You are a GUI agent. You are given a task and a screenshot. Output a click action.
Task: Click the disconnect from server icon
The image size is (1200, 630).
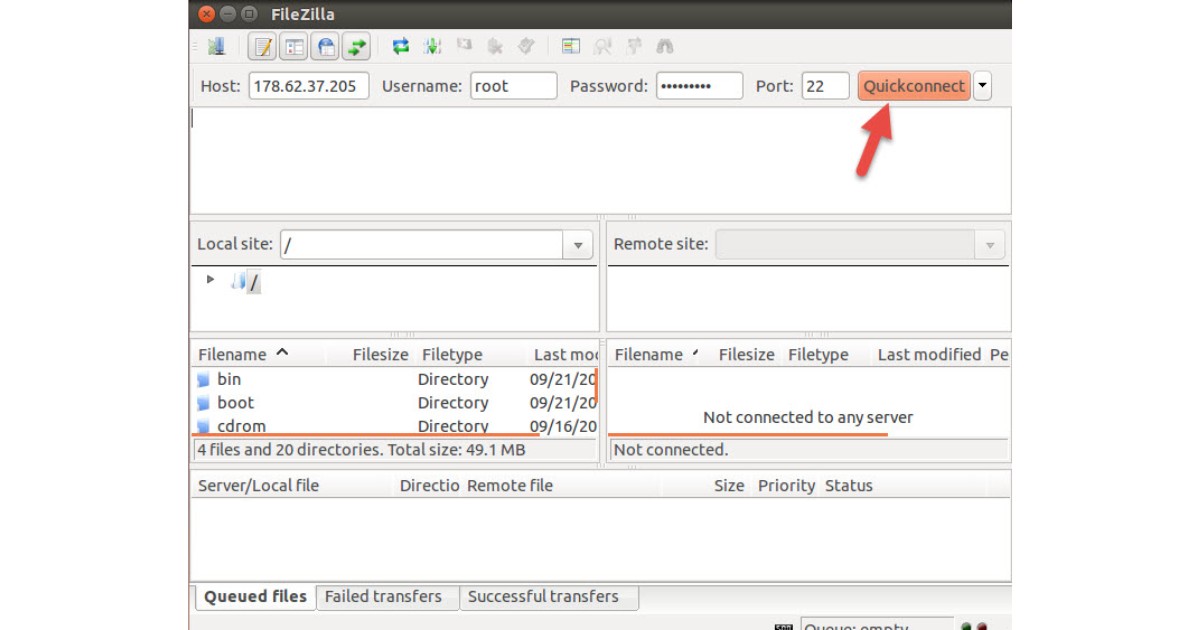pyautogui.click(x=495, y=46)
